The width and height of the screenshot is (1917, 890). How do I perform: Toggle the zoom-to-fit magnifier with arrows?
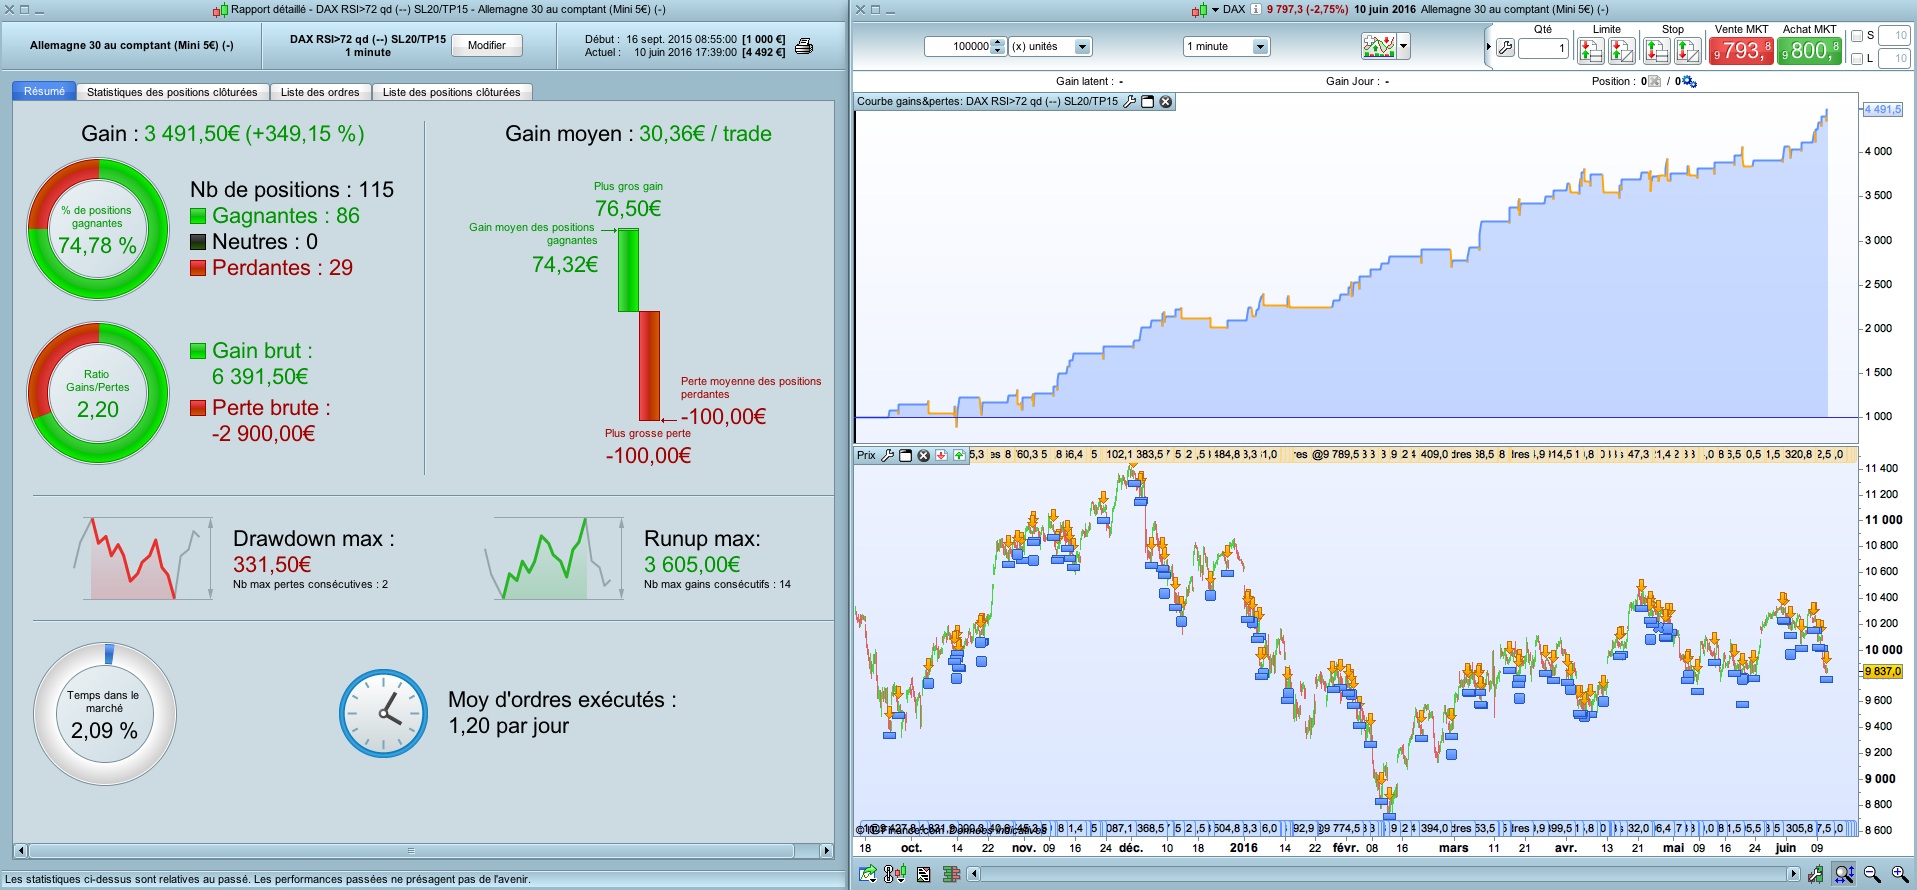(x=1844, y=874)
